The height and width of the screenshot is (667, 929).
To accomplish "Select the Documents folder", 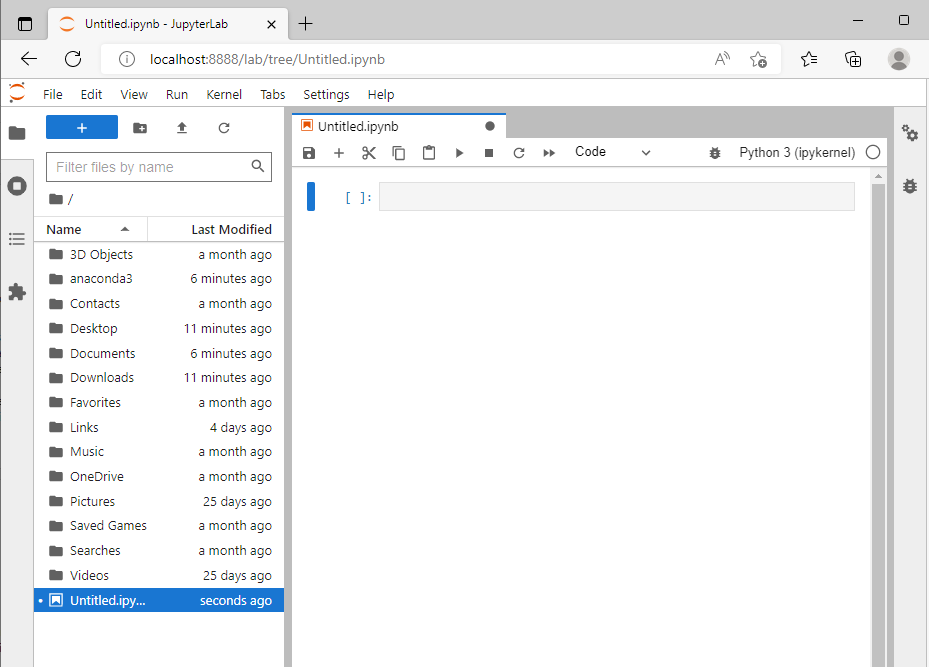I will (x=159, y=353).
